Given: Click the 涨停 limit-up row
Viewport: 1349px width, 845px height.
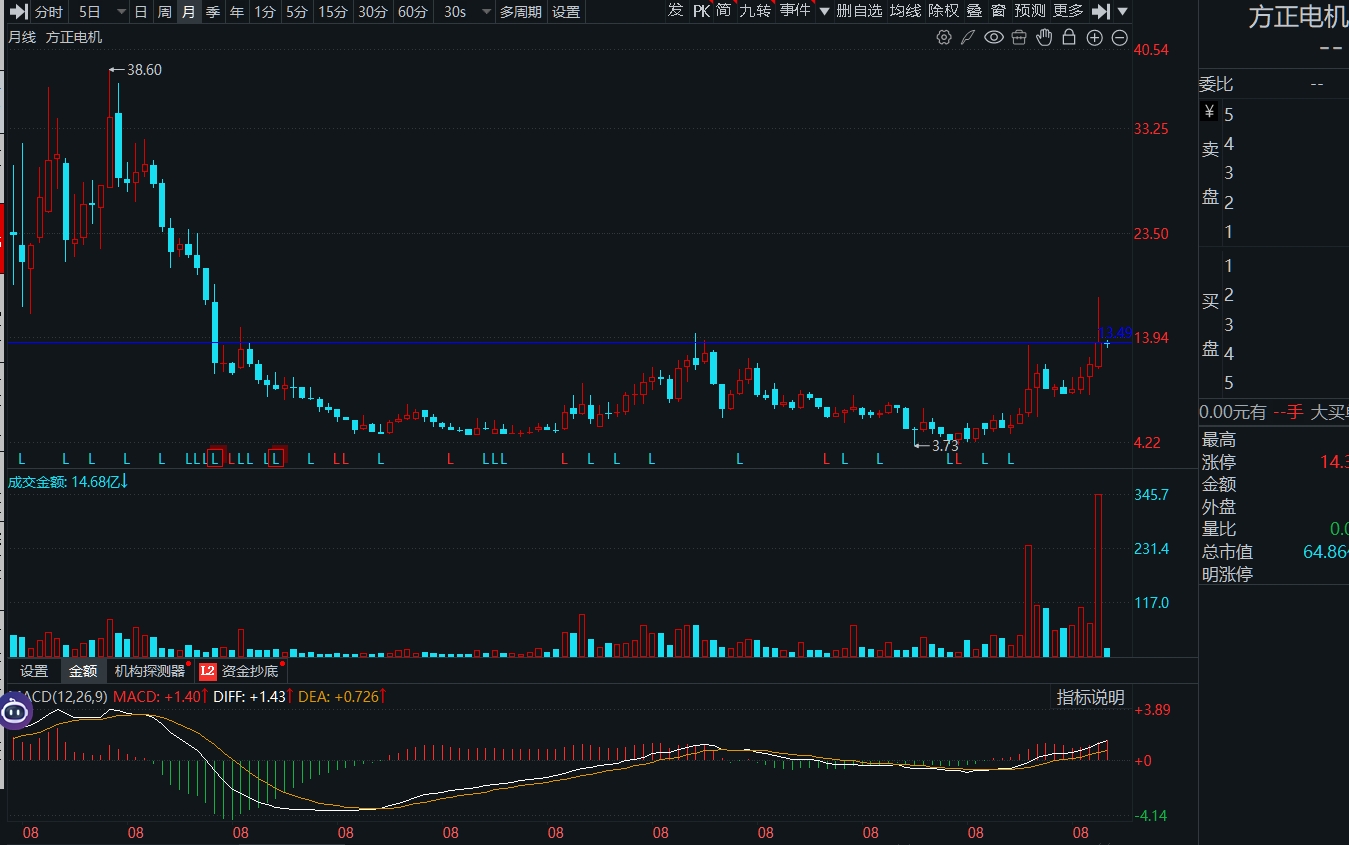Looking at the screenshot, I should point(1275,463).
